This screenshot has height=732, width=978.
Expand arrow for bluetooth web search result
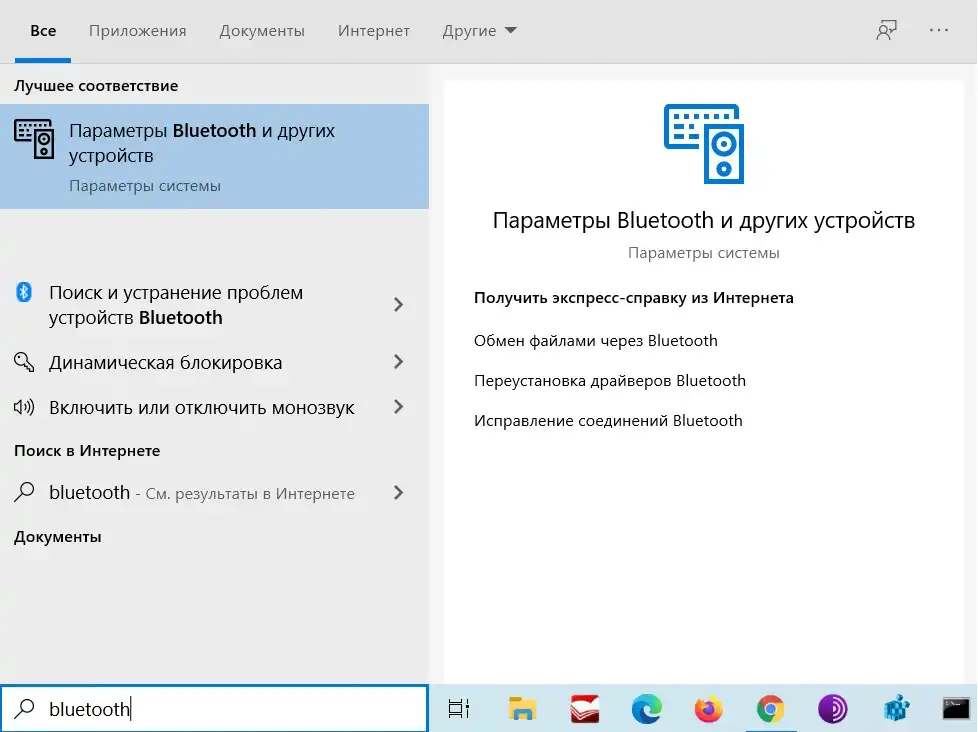pos(398,493)
